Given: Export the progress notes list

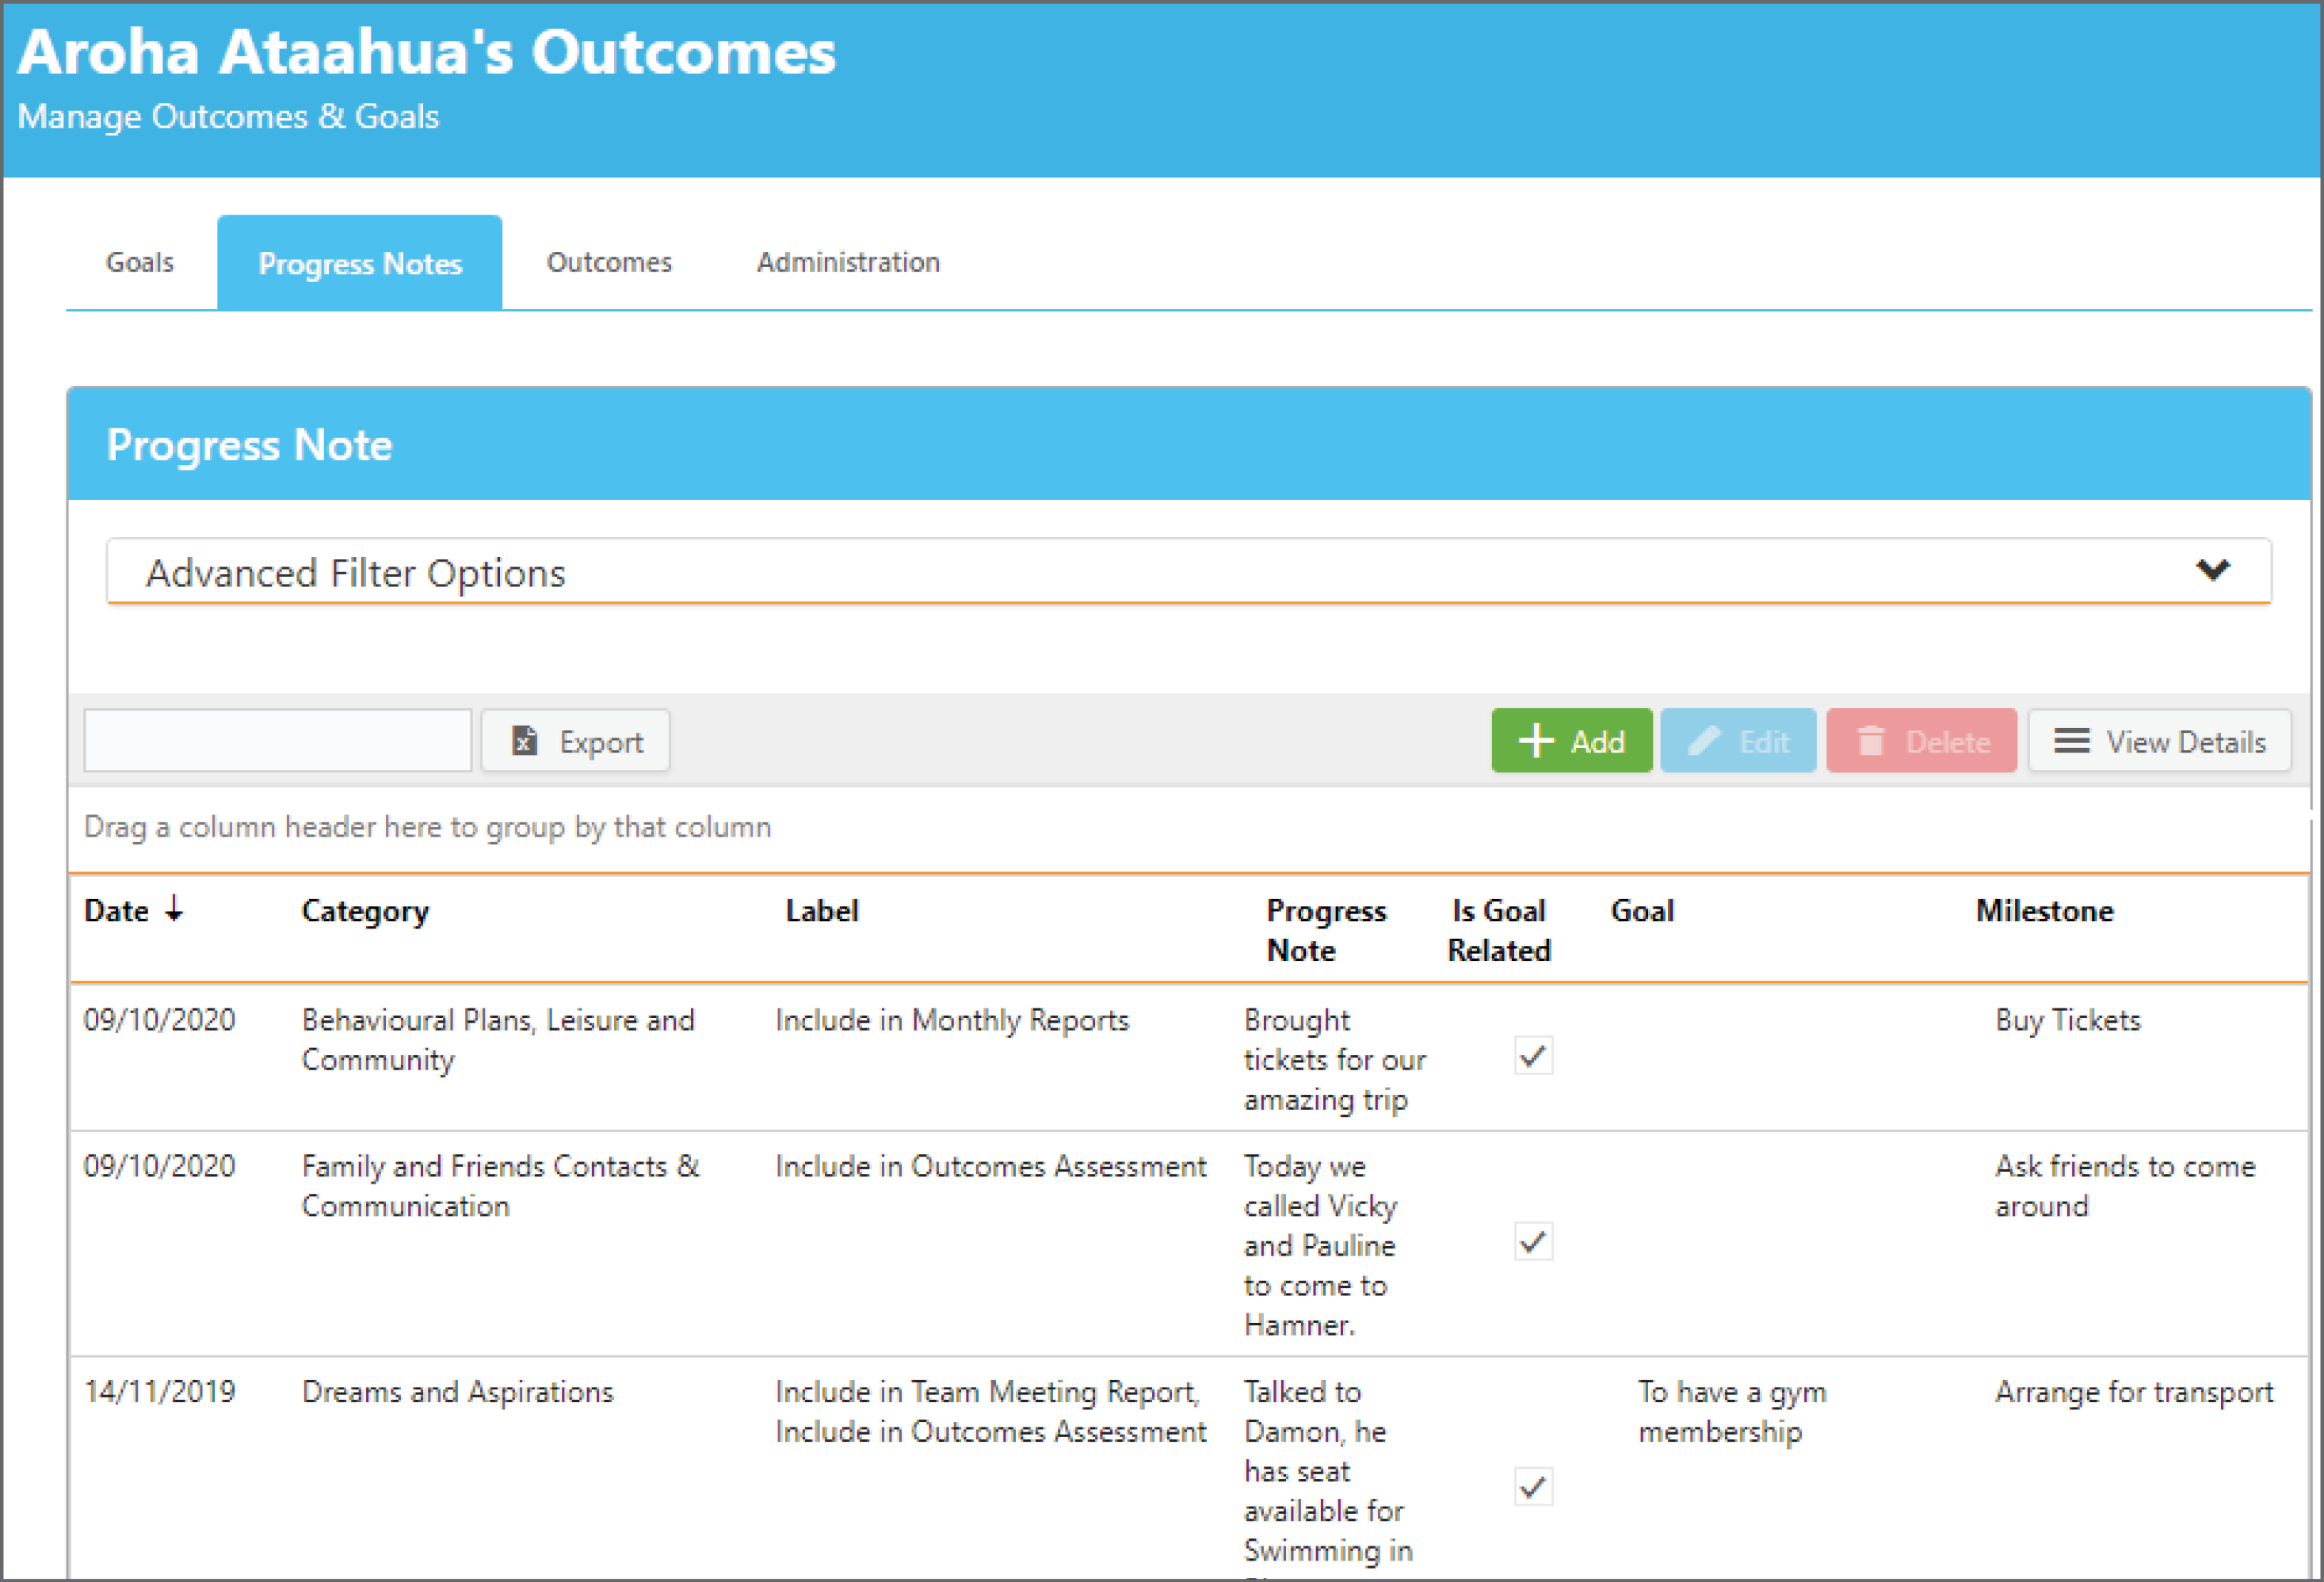Looking at the screenshot, I should (x=575, y=741).
